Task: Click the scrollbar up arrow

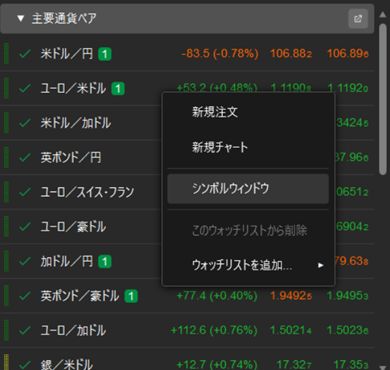Action: [x=383, y=15]
